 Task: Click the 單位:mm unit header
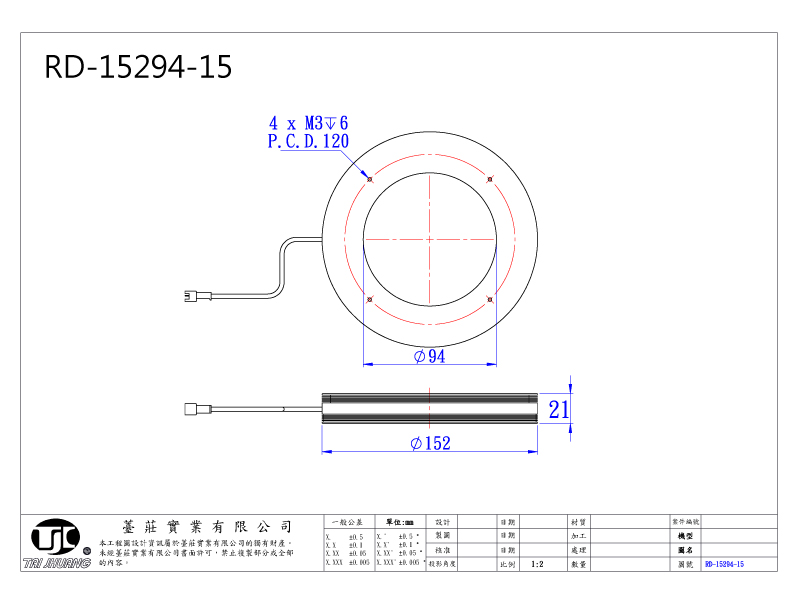coord(400,522)
